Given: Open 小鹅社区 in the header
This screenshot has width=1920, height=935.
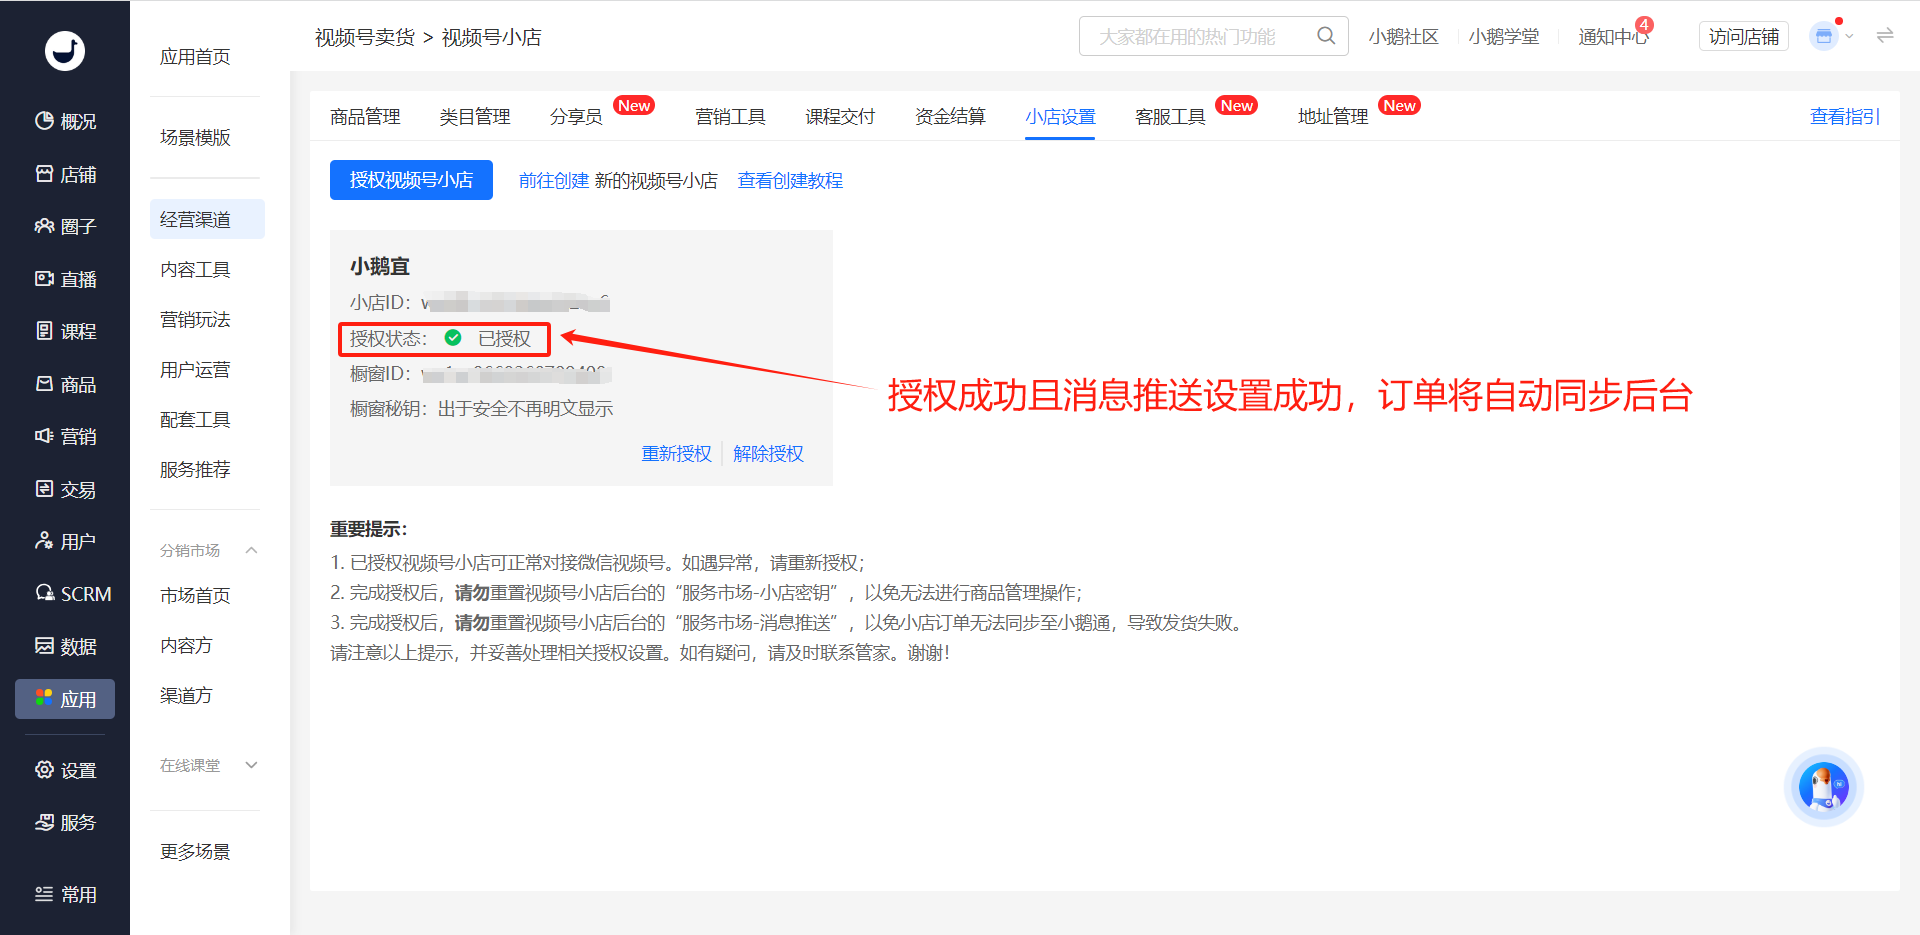Looking at the screenshot, I should click(1403, 36).
